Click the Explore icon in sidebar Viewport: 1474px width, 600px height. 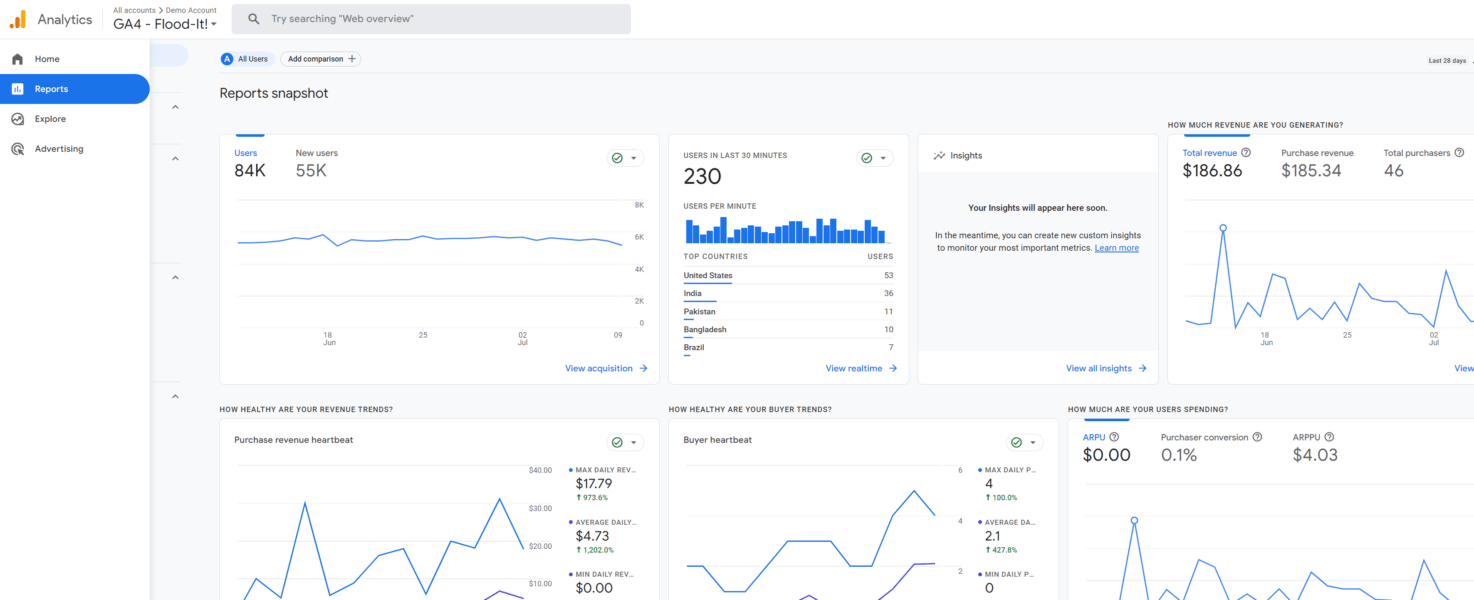click(17, 119)
